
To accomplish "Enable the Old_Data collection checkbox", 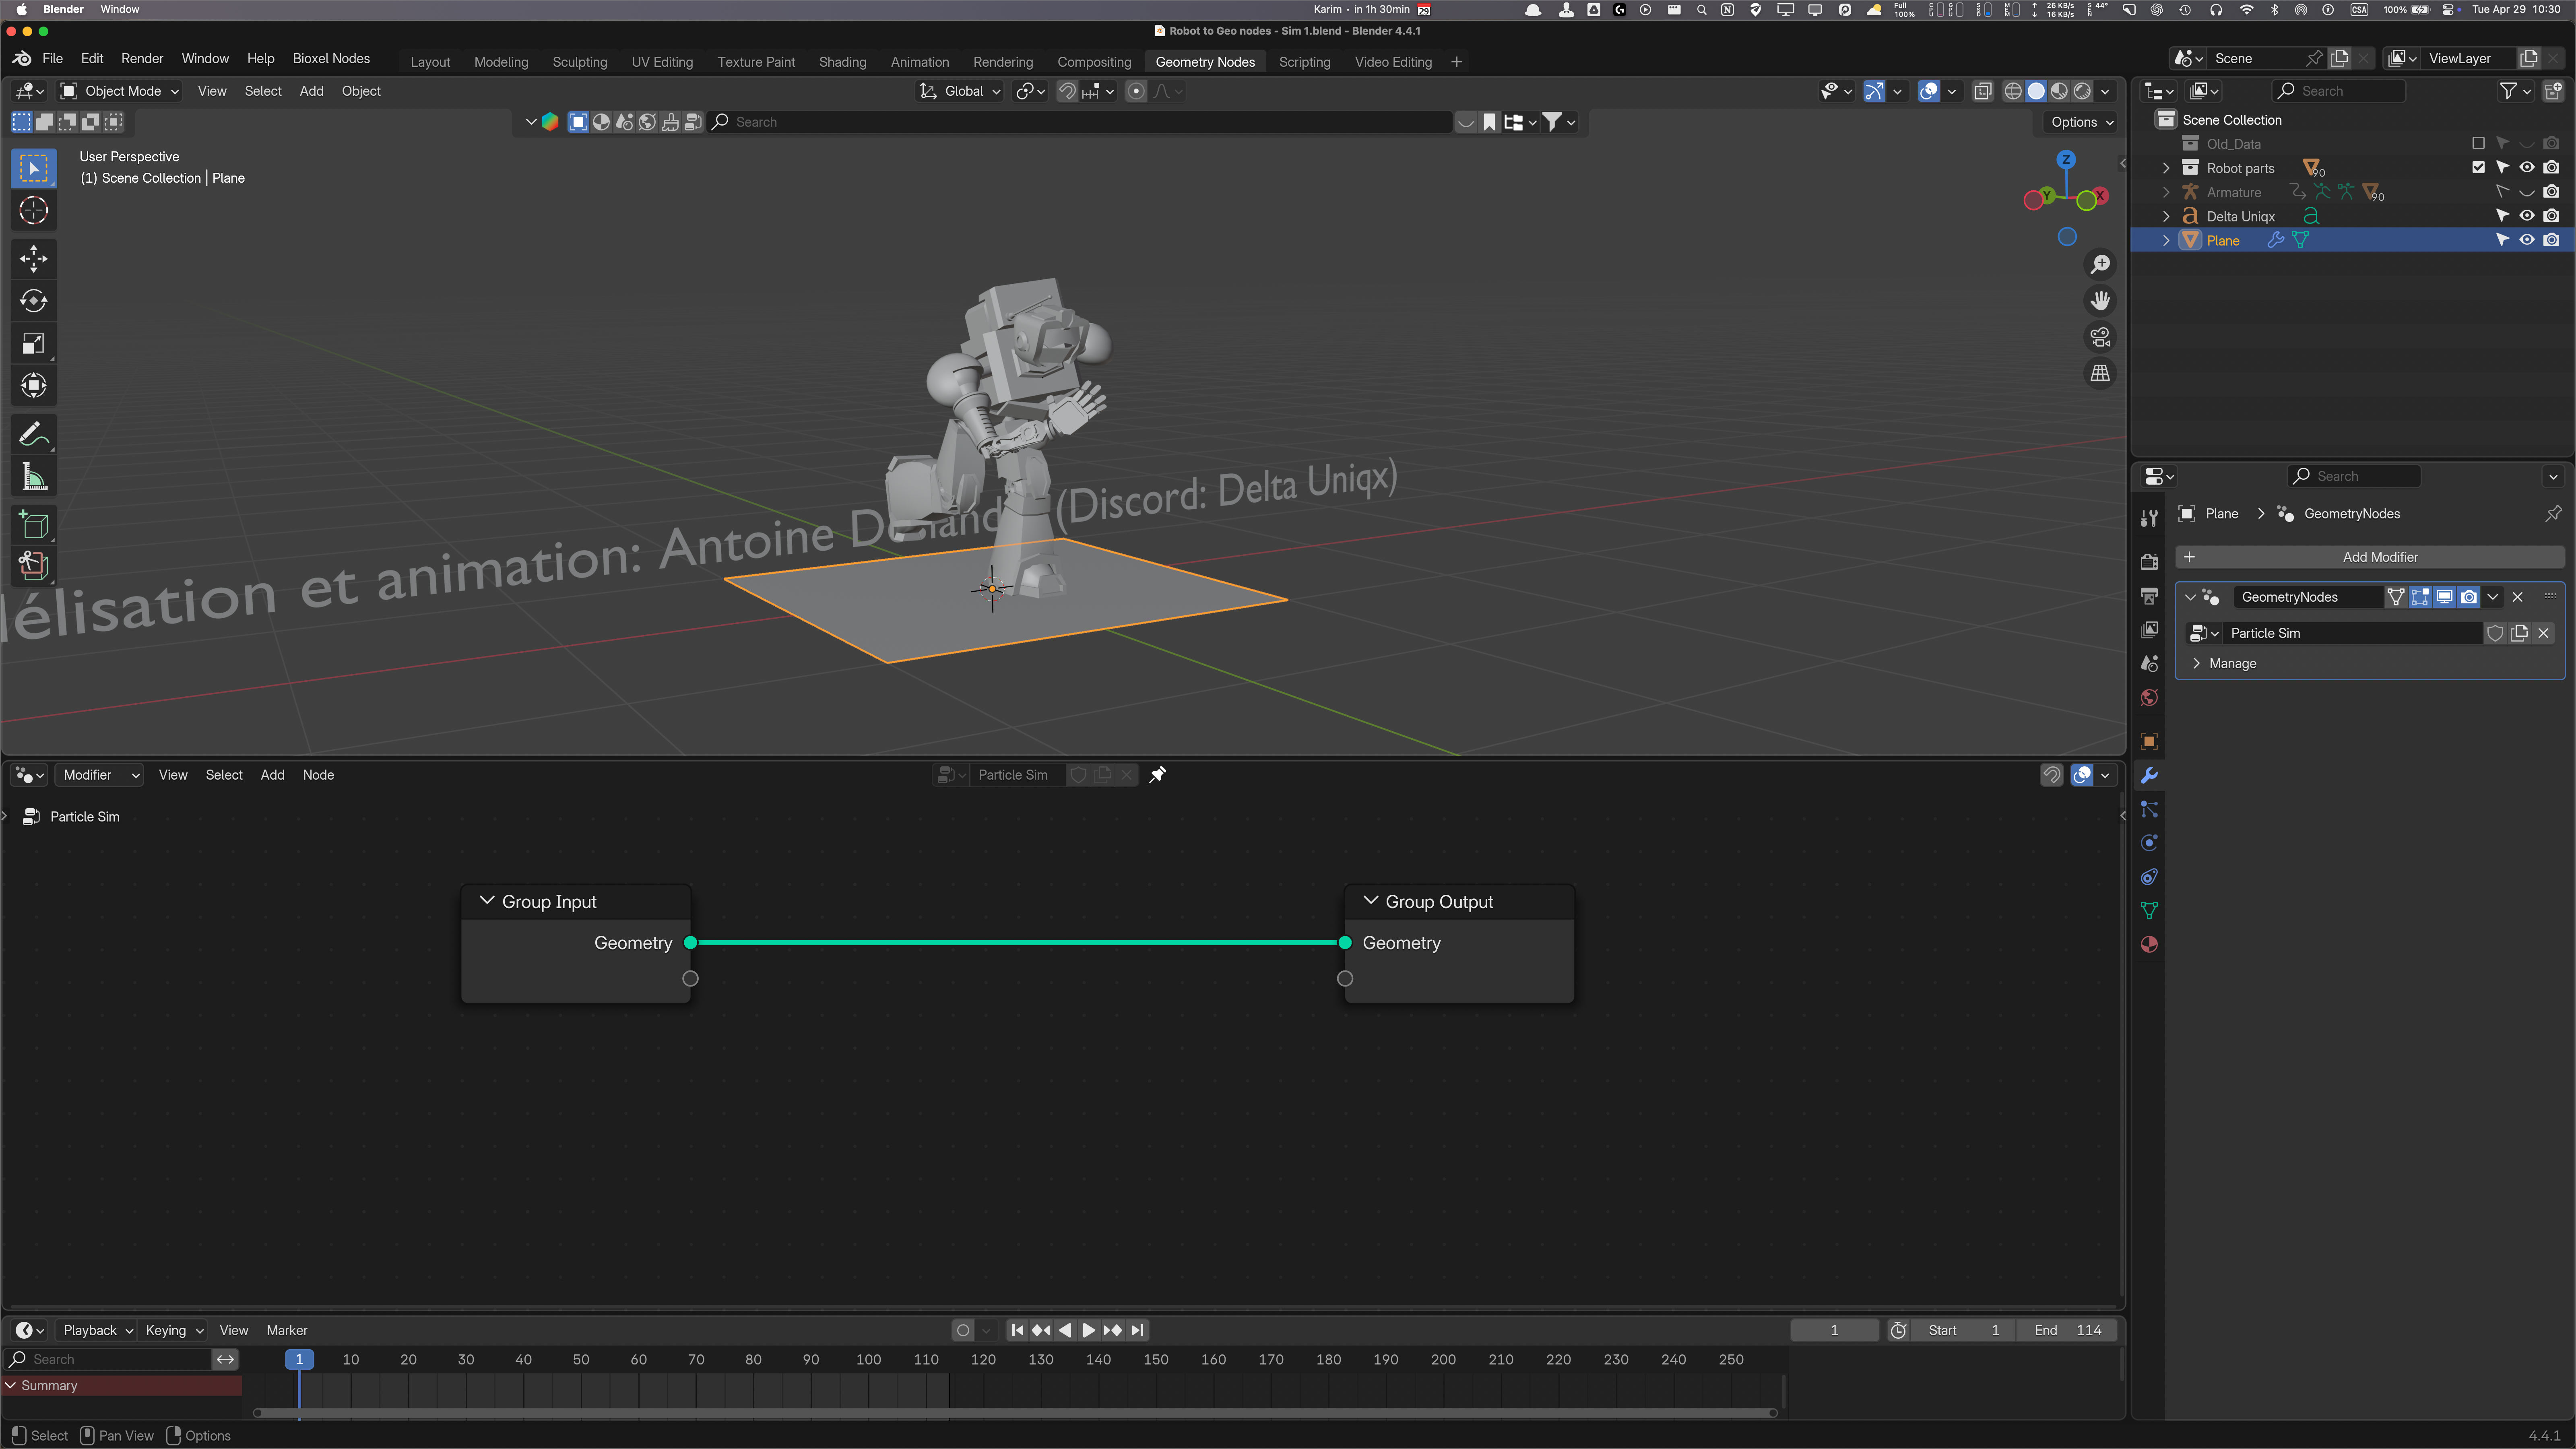I will tap(2478, 144).
